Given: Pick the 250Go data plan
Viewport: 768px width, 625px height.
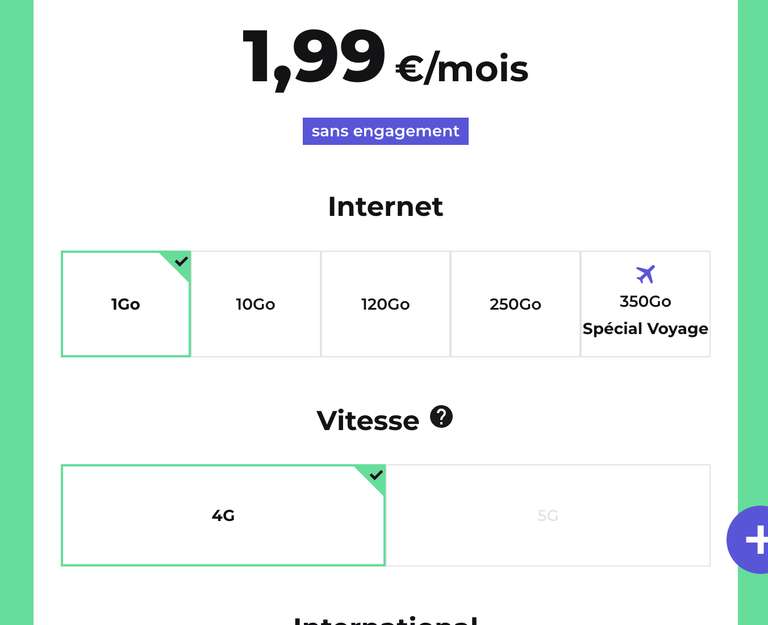Looking at the screenshot, I should pos(515,304).
